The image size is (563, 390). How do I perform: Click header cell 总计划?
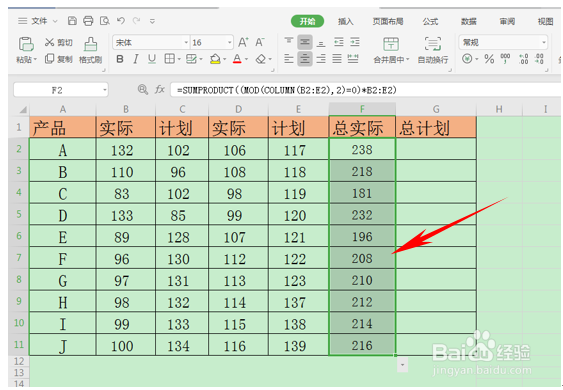click(x=436, y=127)
